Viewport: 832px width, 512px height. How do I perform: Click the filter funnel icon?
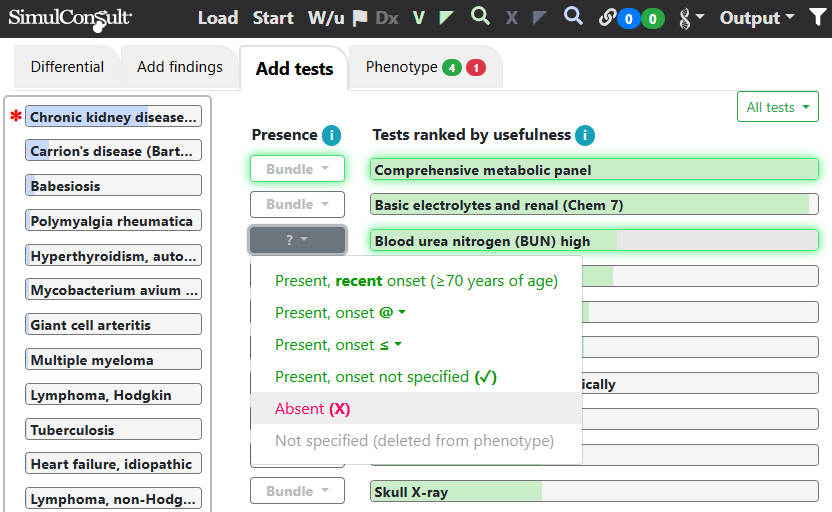click(819, 18)
